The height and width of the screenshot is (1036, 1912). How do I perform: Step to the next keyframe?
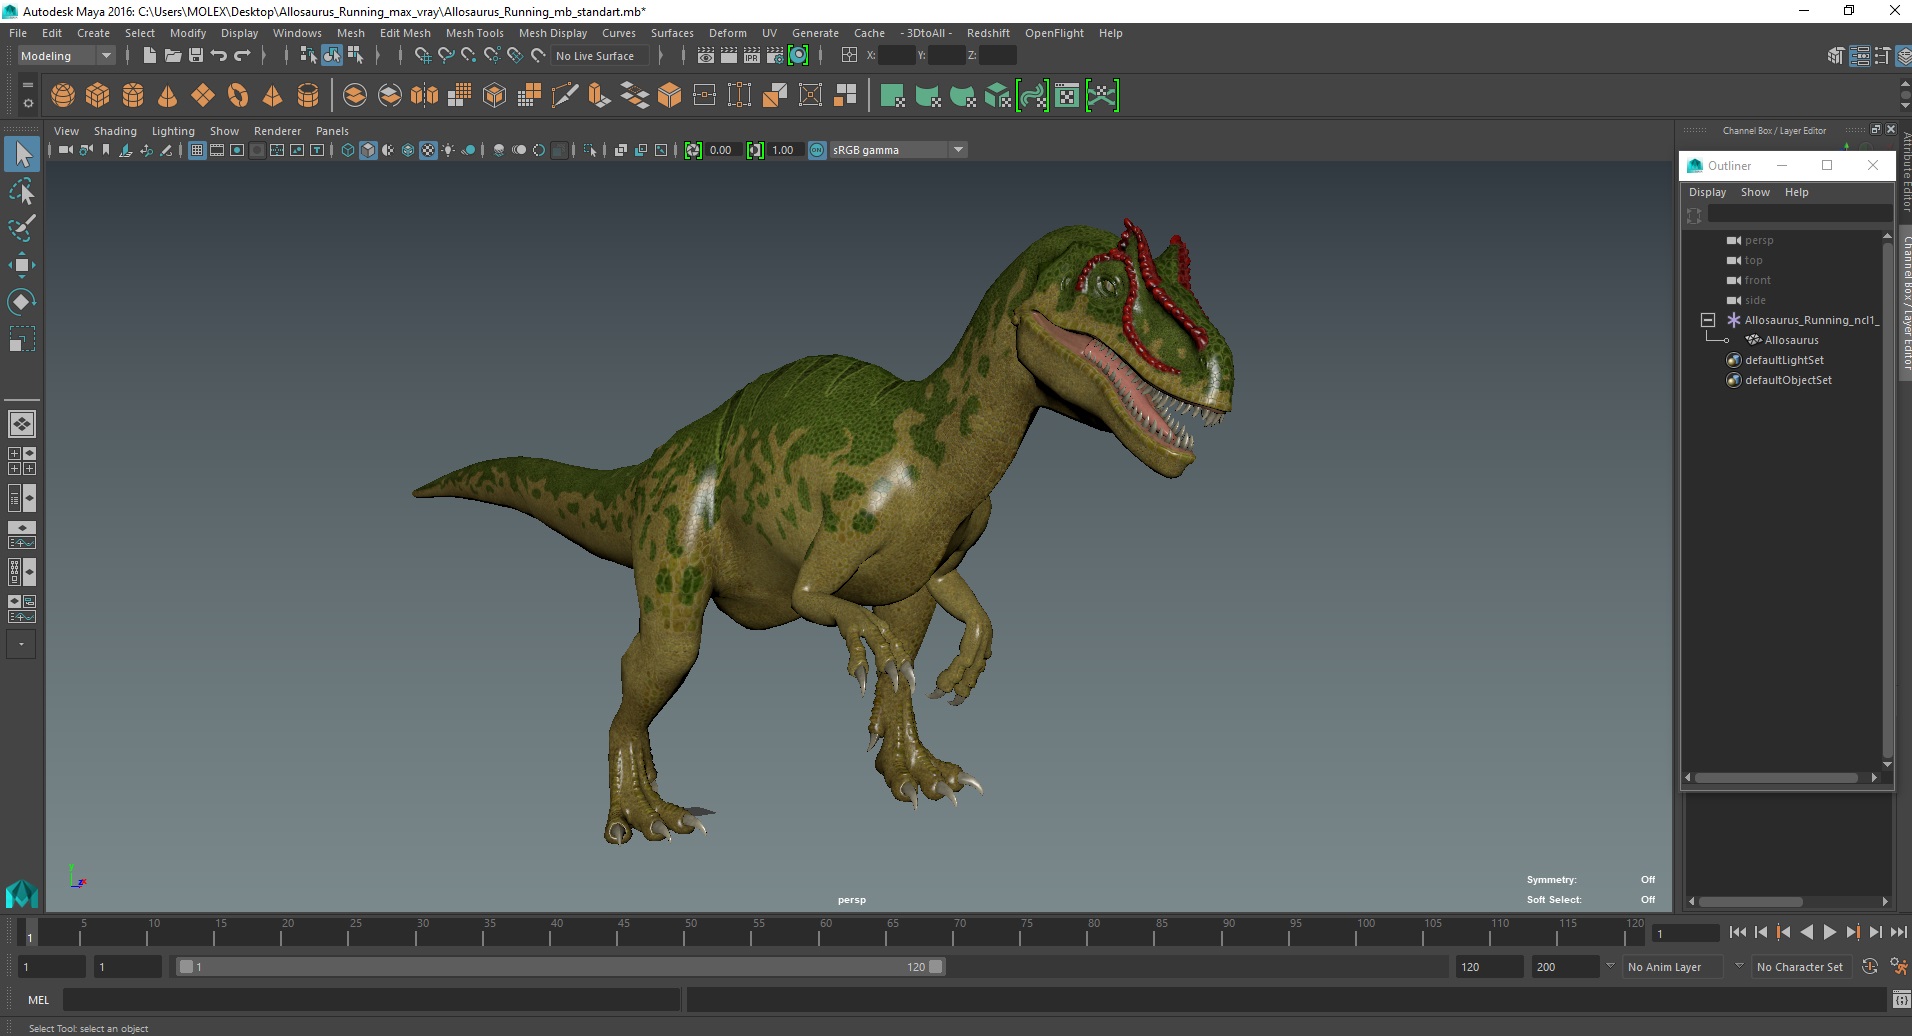pos(1852,932)
